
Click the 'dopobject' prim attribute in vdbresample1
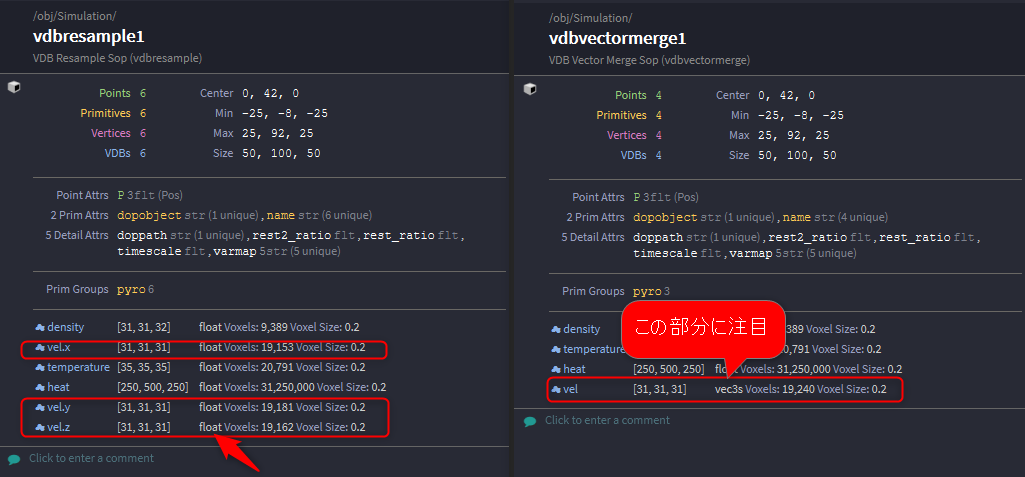coord(150,216)
